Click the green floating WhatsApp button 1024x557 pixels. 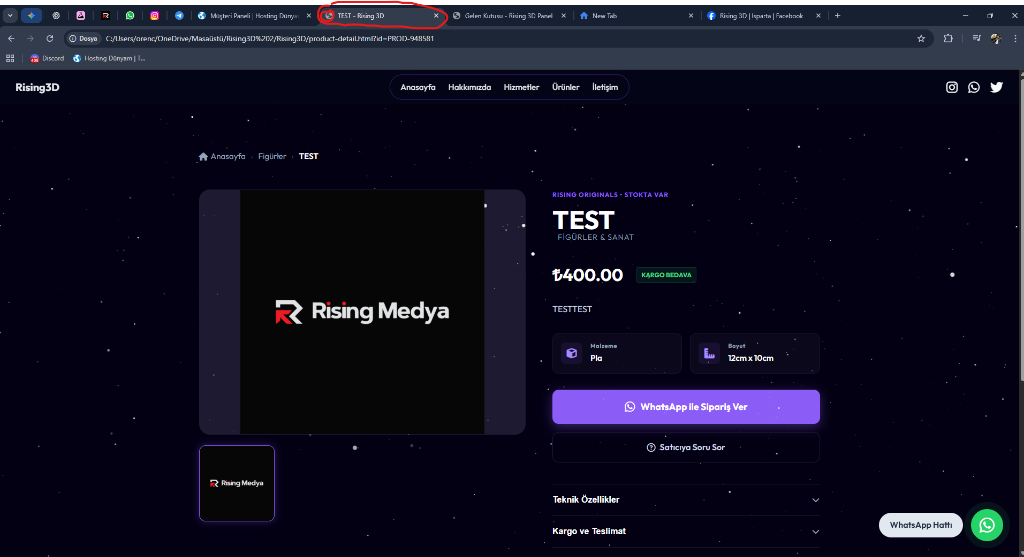coord(986,525)
